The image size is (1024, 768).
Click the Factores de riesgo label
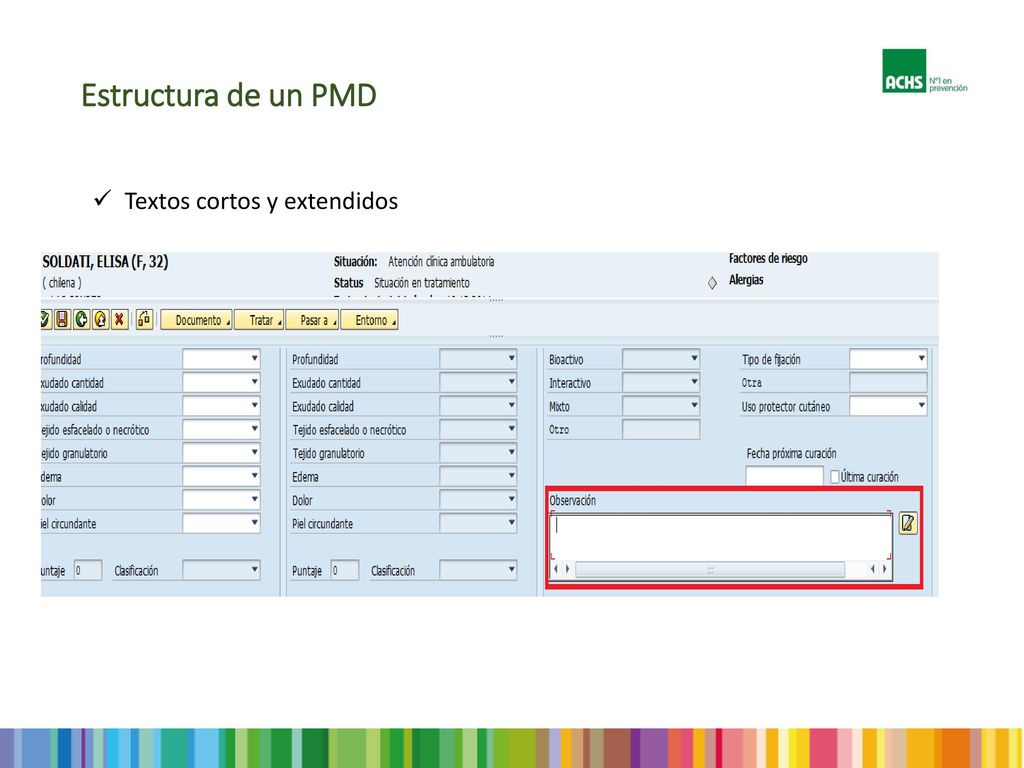[768, 259]
